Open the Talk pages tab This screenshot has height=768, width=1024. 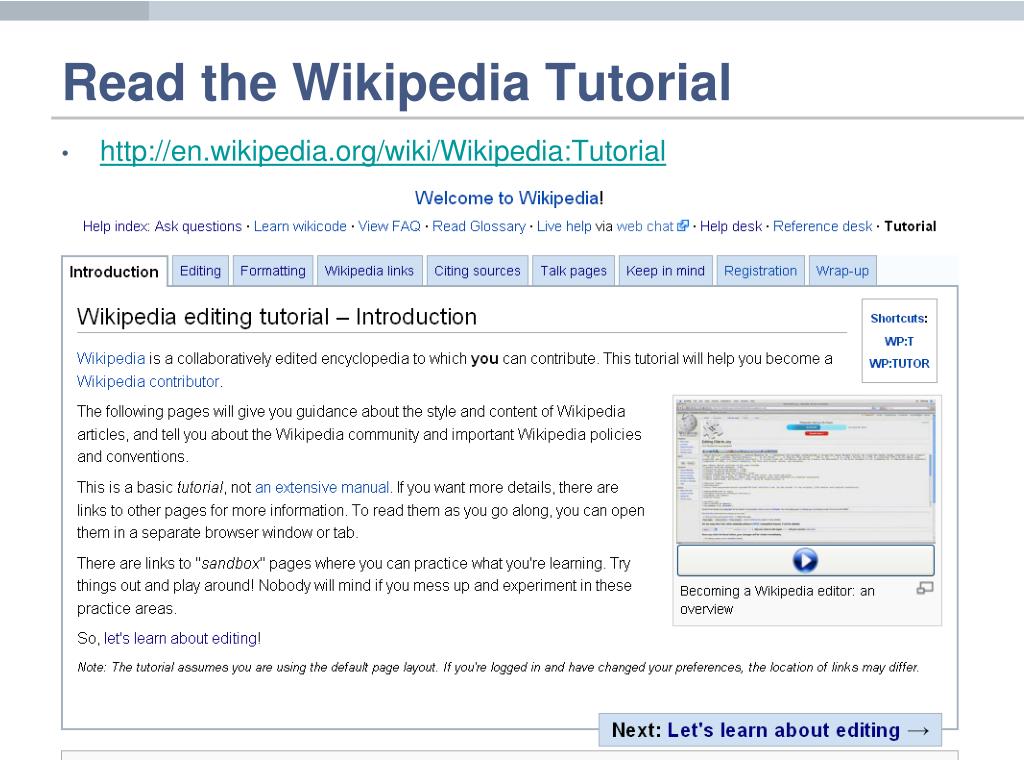[x=573, y=271]
